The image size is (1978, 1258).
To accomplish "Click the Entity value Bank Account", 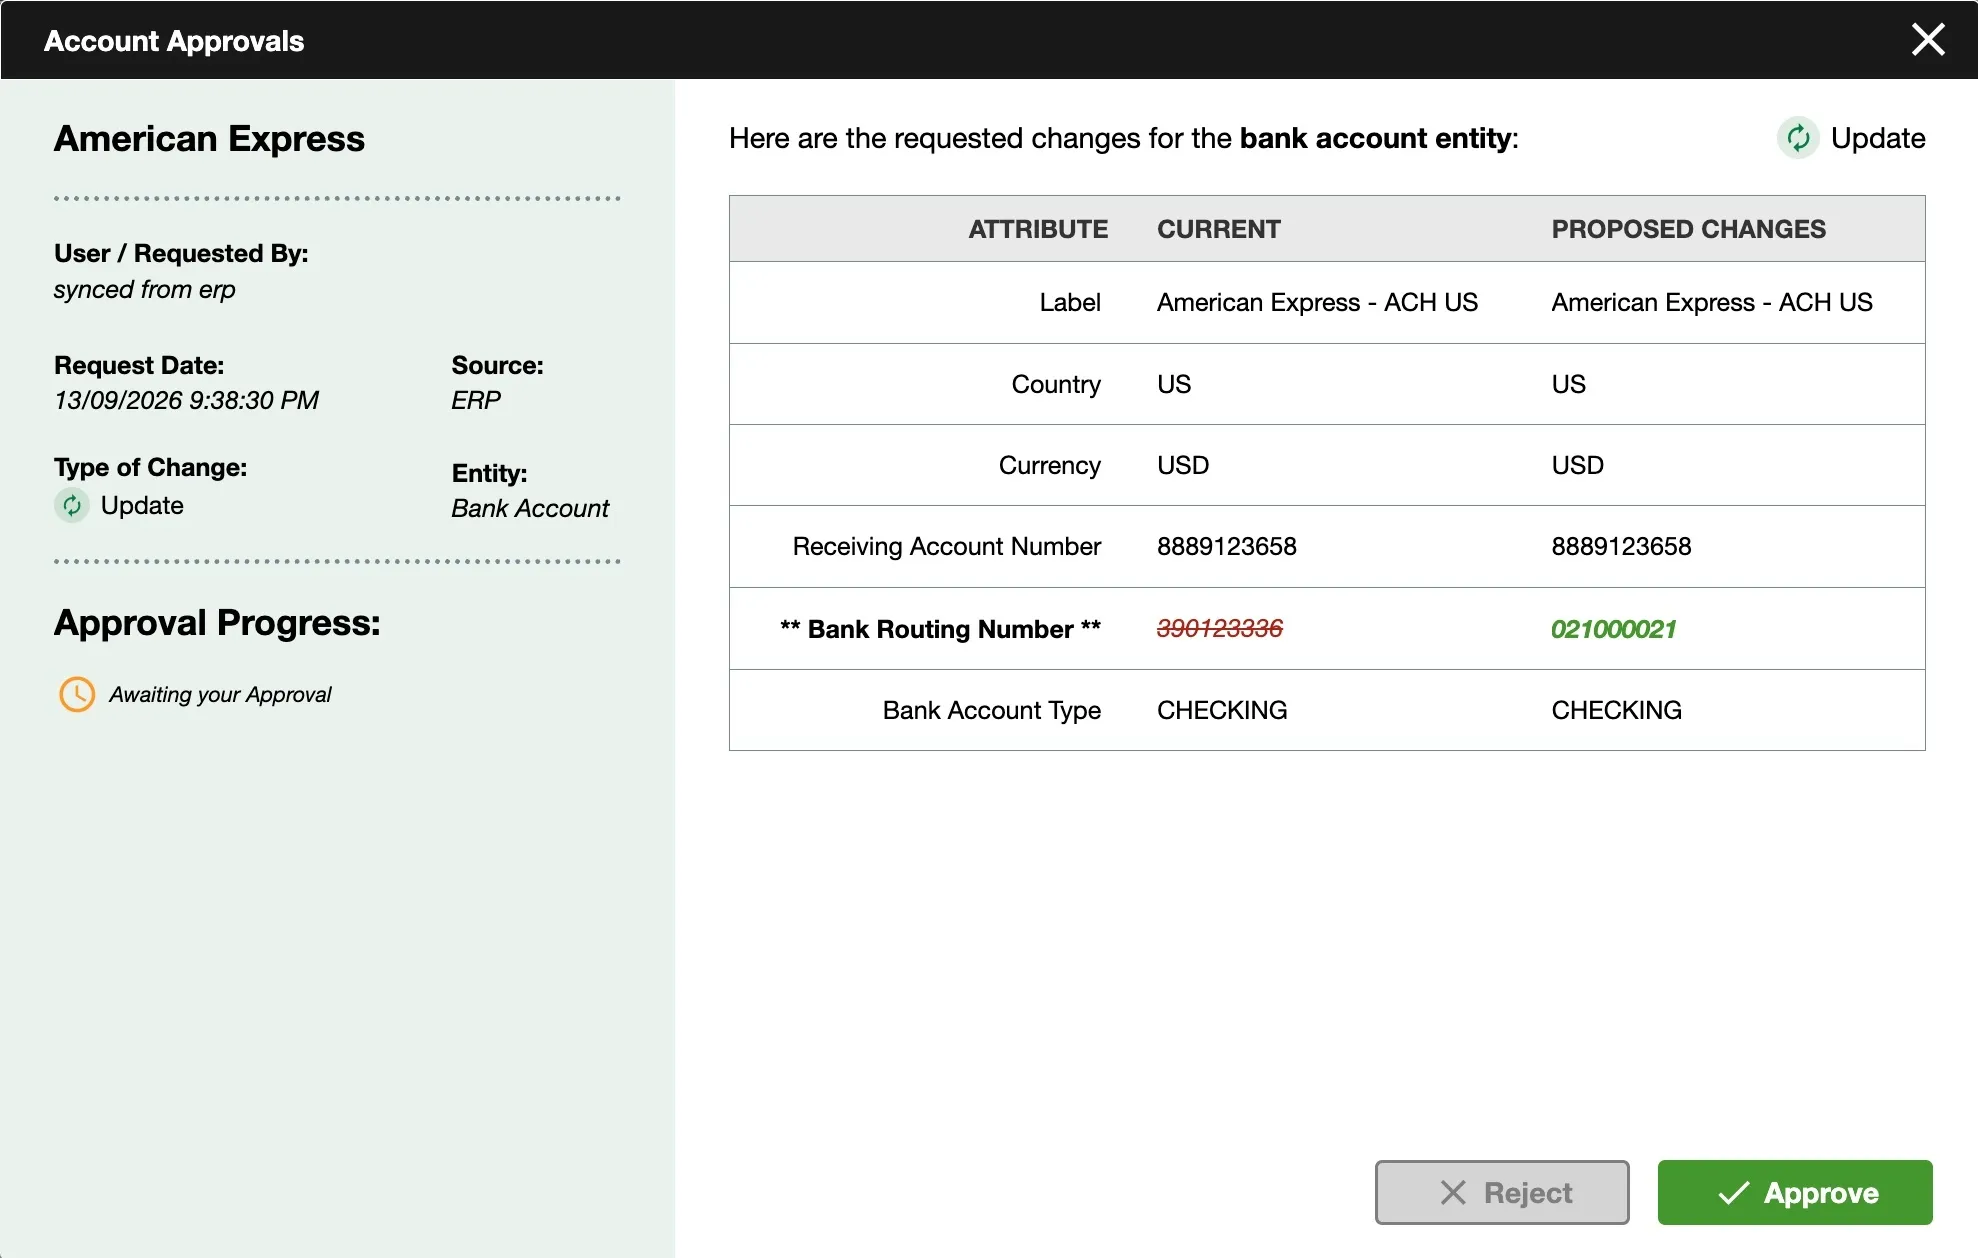I will pos(529,508).
